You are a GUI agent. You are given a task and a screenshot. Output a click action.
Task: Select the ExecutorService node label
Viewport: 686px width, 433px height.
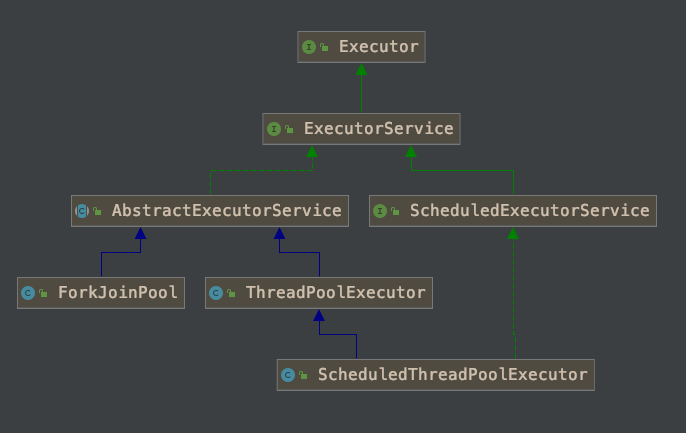tap(378, 128)
